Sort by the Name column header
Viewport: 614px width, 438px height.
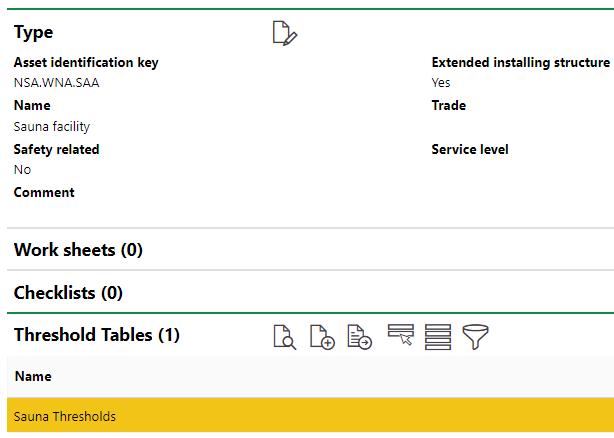point(32,377)
